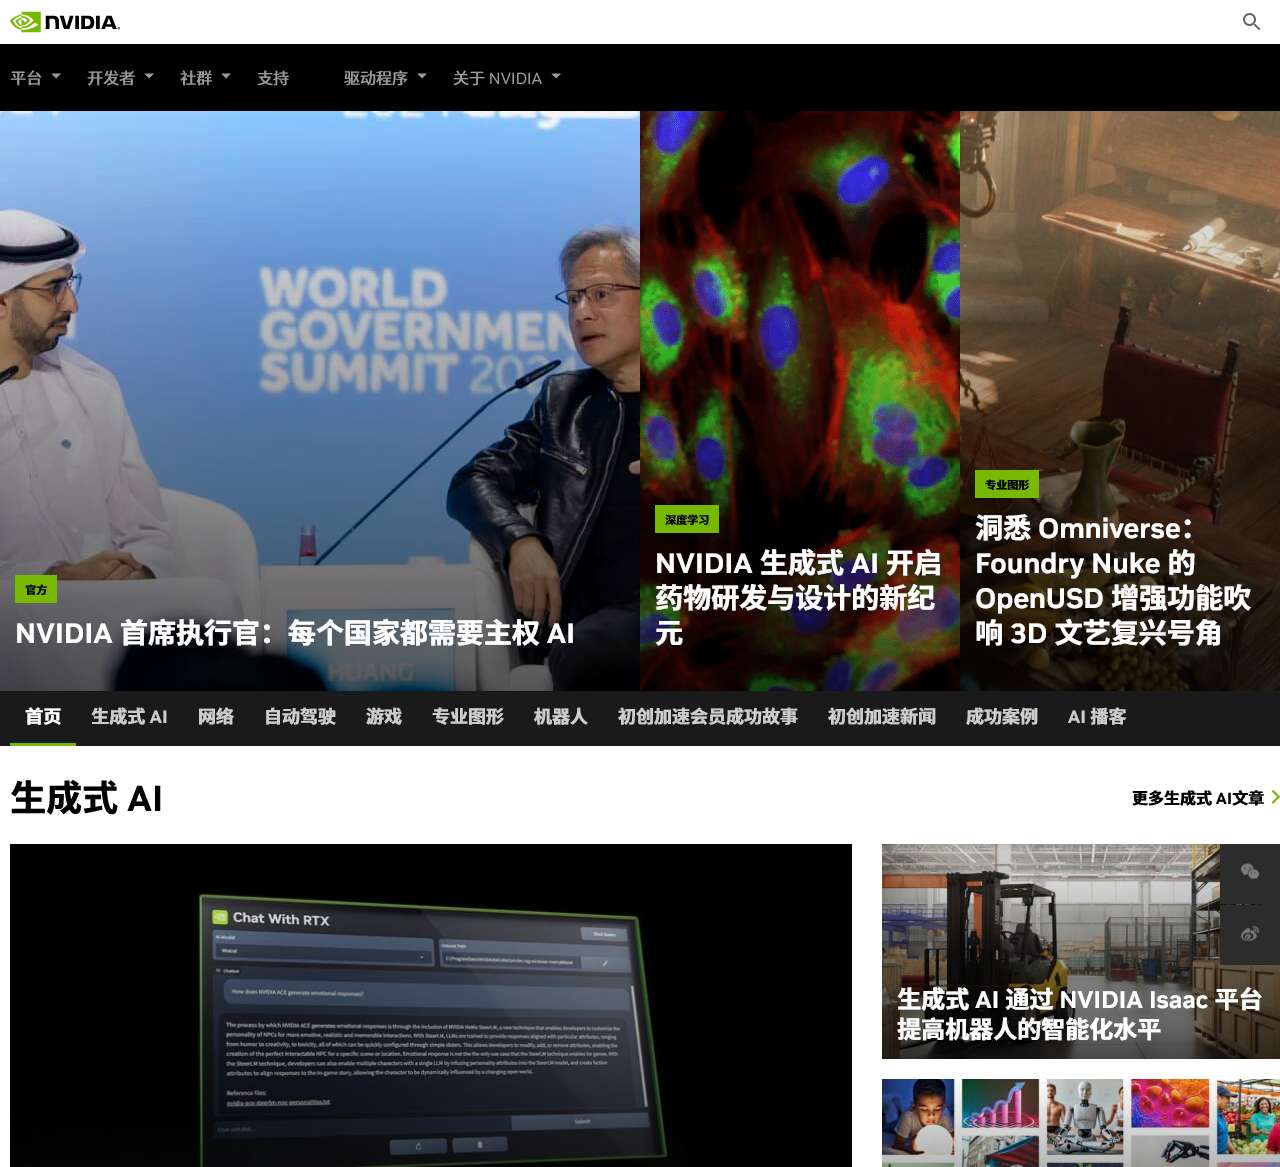Open the 成功案例 tab
The height and width of the screenshot is (1167, 1280).
coord(1002,717)
